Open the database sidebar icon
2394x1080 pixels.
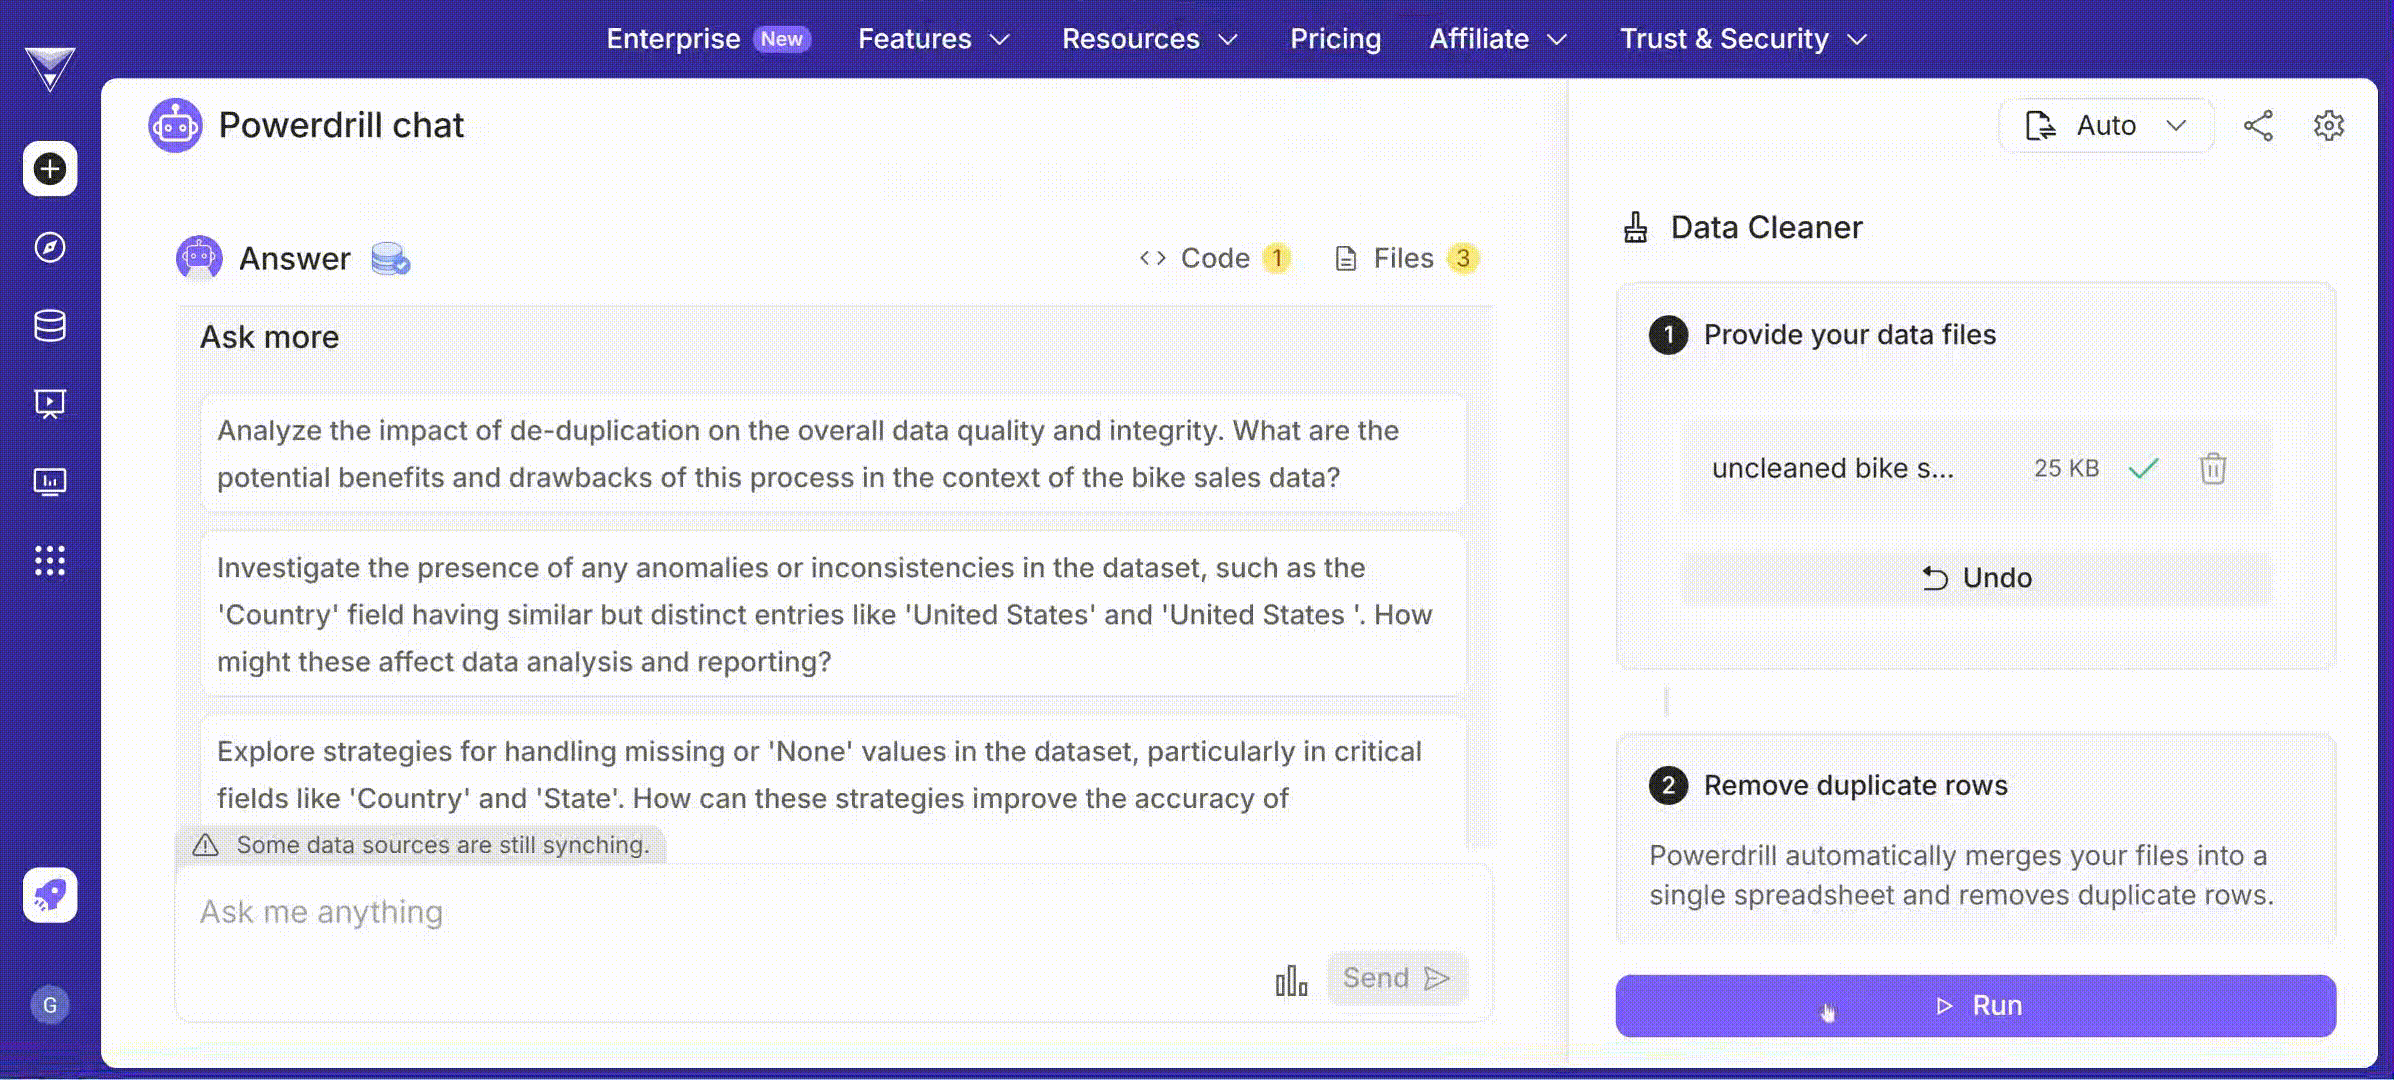(50, 325)
